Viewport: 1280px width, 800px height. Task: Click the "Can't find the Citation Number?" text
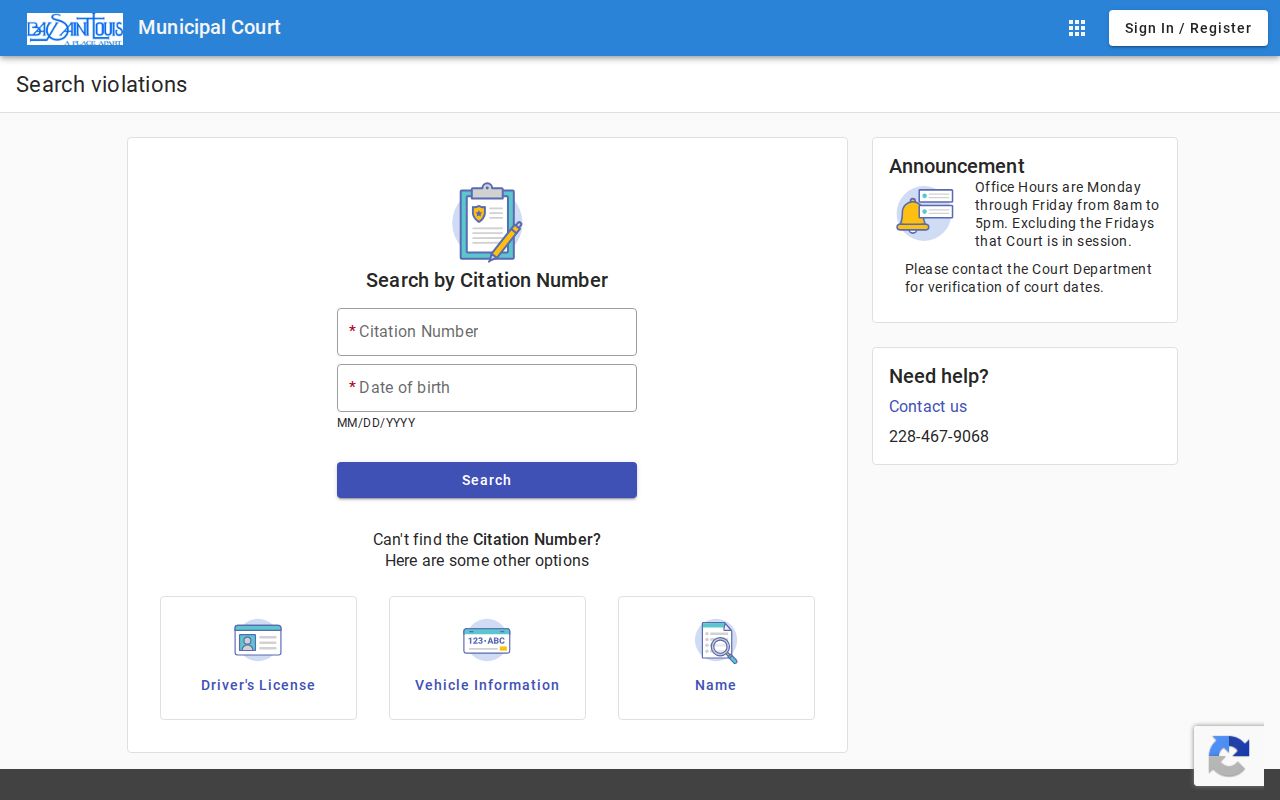point(487,539)
